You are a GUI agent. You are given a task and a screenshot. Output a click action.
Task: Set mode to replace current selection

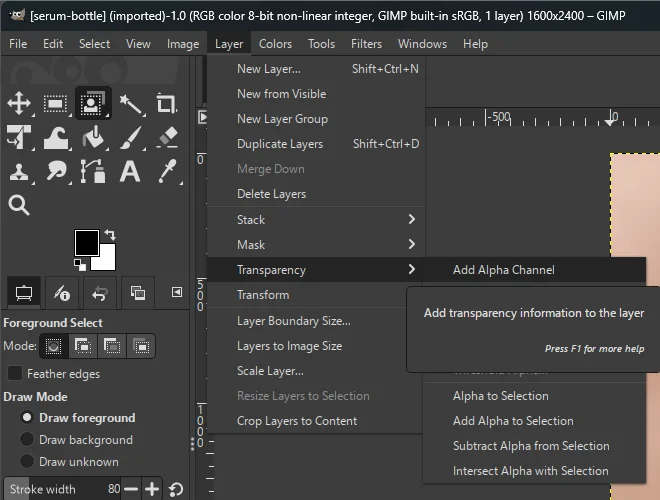tap(53, 346)
